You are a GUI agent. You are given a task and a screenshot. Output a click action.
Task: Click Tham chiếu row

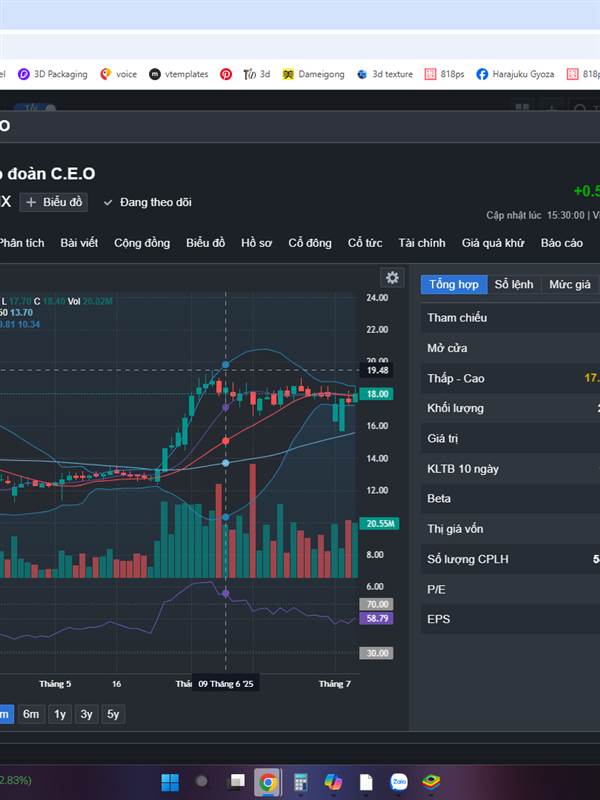(x=510, y=317)
